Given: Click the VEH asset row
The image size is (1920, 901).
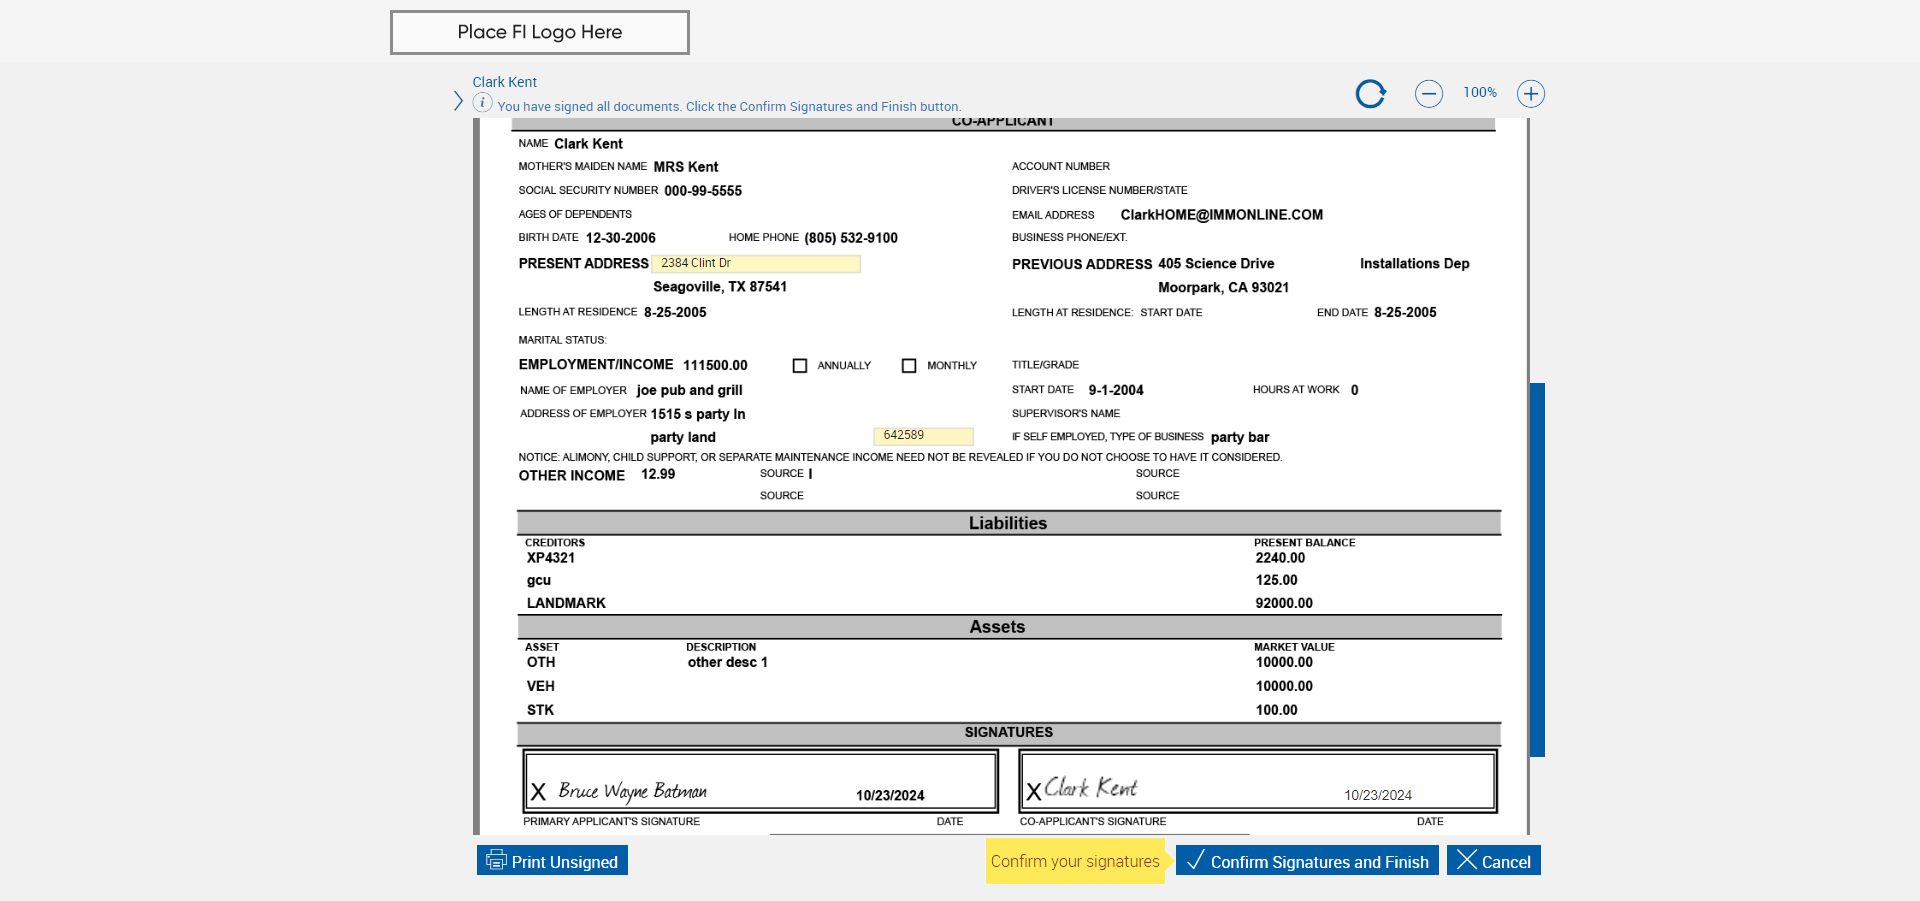Looking at the screenshot, I should click(x=540, y=686).
